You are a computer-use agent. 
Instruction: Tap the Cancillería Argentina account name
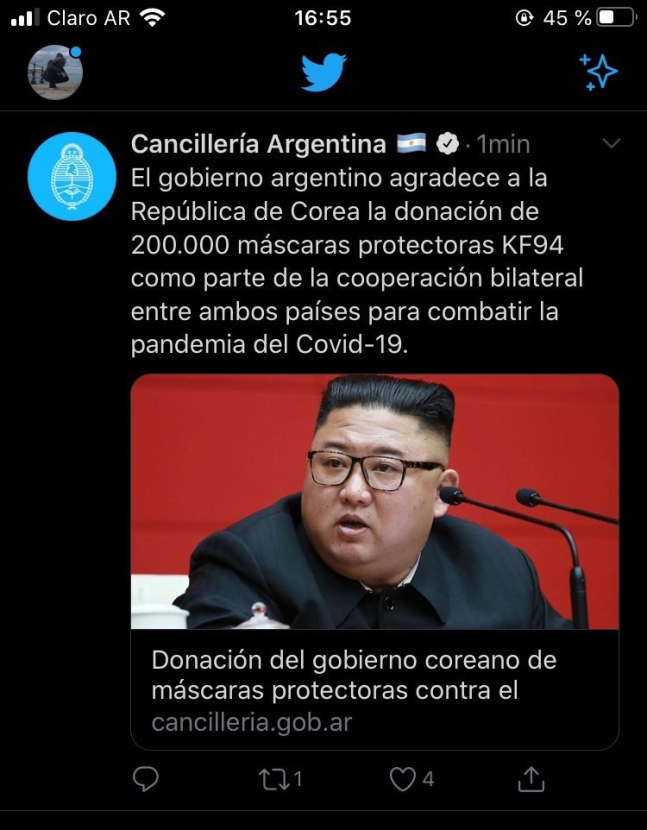point(258,143)
